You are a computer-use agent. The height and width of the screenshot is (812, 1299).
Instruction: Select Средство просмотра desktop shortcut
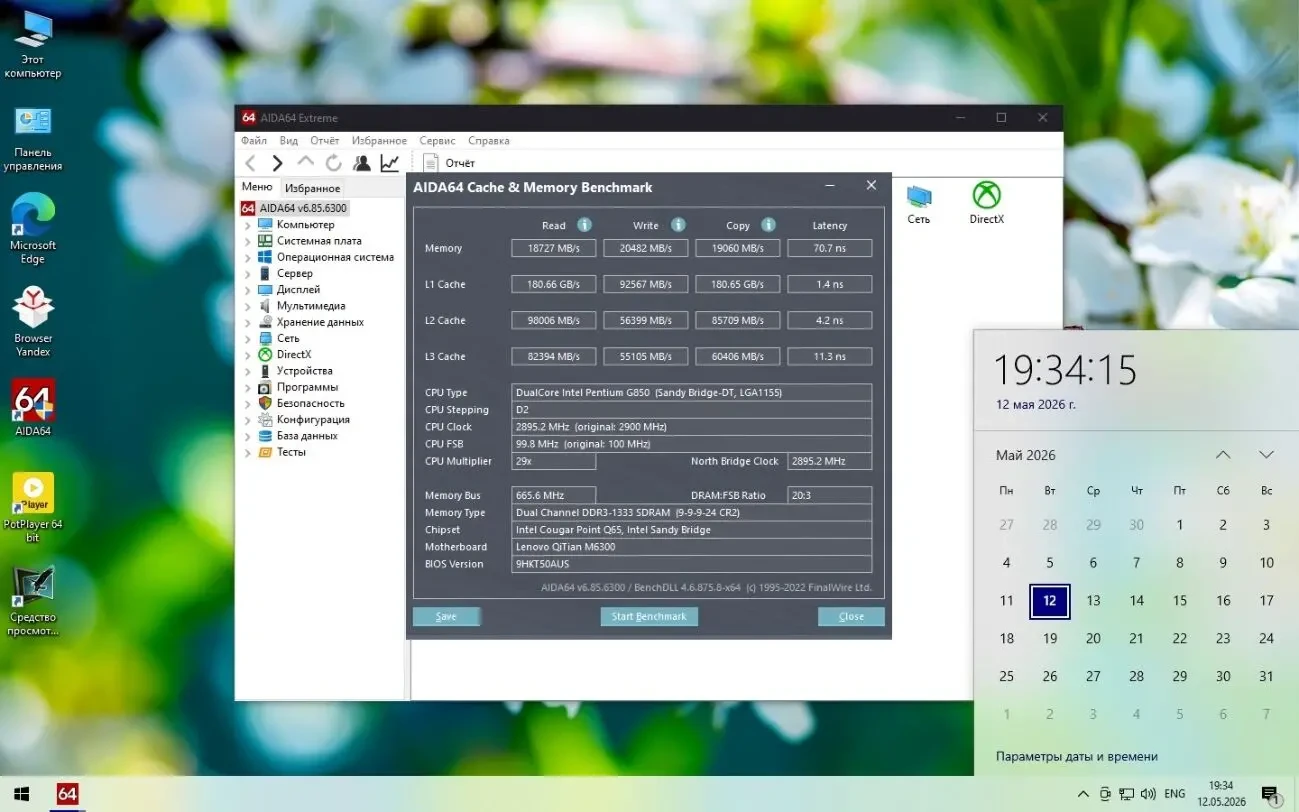point(33,601)
